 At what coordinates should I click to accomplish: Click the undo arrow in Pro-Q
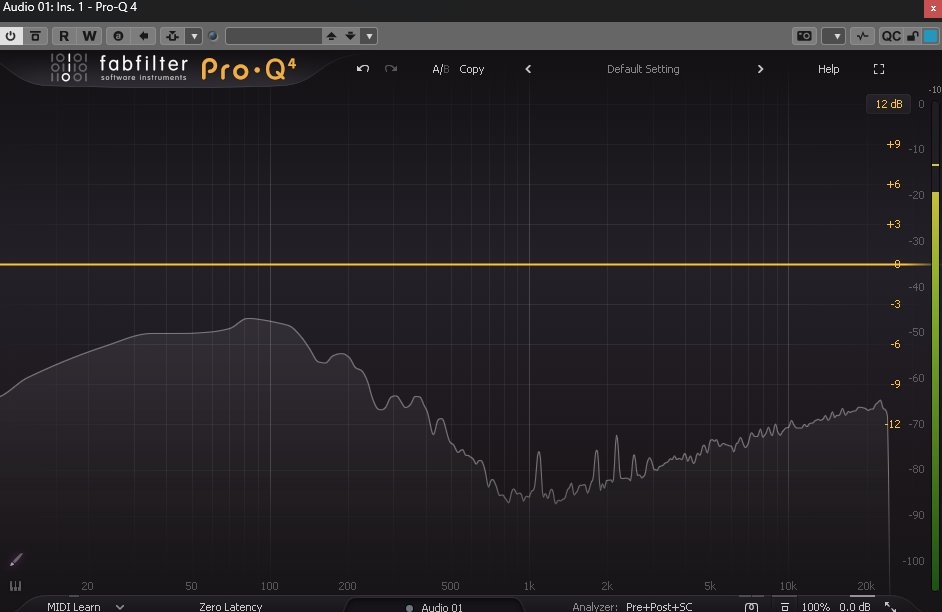click(363, 69)
